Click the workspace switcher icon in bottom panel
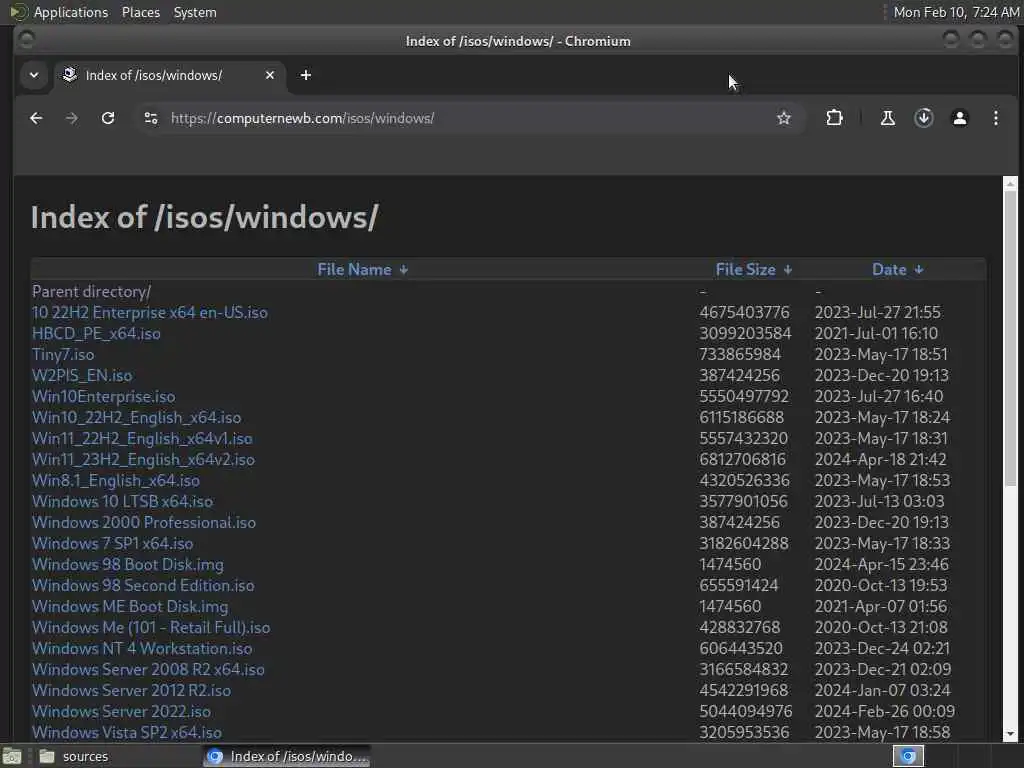Viewport: 1024px width, 768px height. 908,756
